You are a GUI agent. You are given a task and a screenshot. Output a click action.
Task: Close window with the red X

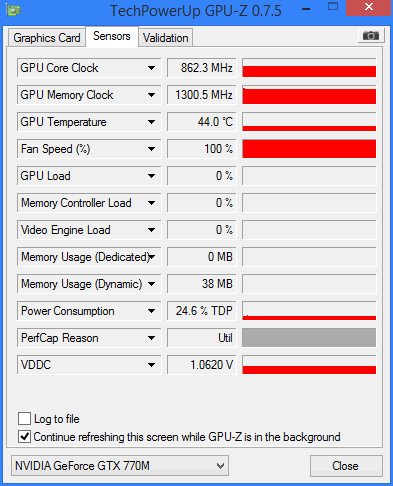coord(369,7)
